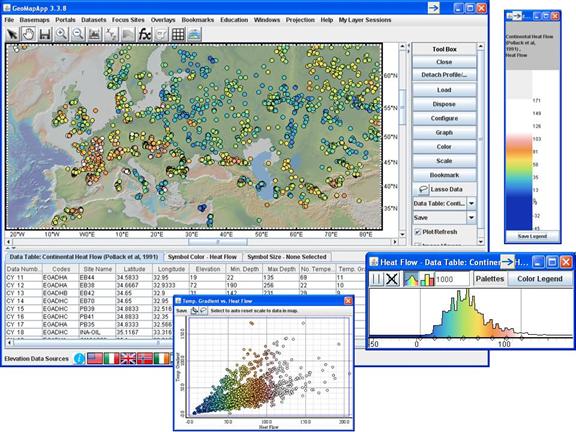576x432 pixels.
Task: Click the Latitude column header
Action: tap(134, 269)
